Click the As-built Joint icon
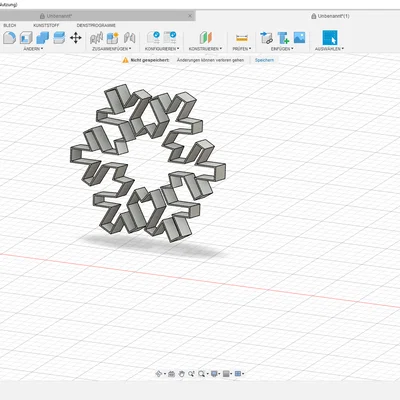 (x=129, y=38)
